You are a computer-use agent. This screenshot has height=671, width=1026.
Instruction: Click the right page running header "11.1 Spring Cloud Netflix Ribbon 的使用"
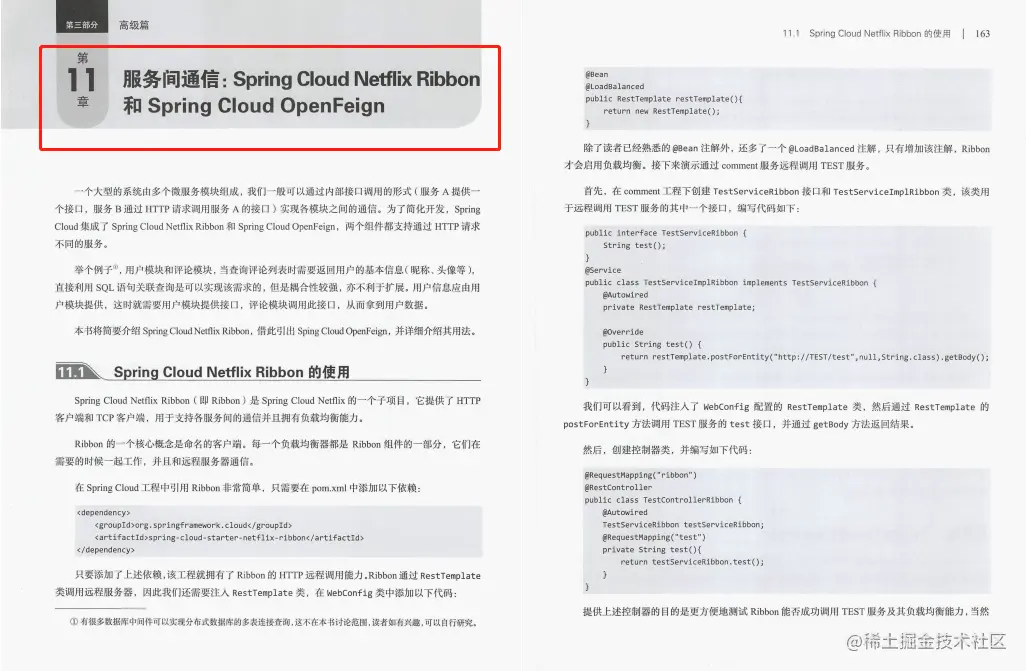point(866,33)
